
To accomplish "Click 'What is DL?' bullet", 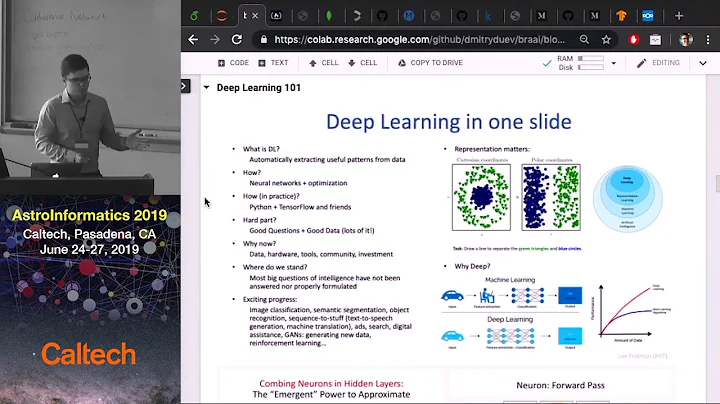I will click(261, 149).
